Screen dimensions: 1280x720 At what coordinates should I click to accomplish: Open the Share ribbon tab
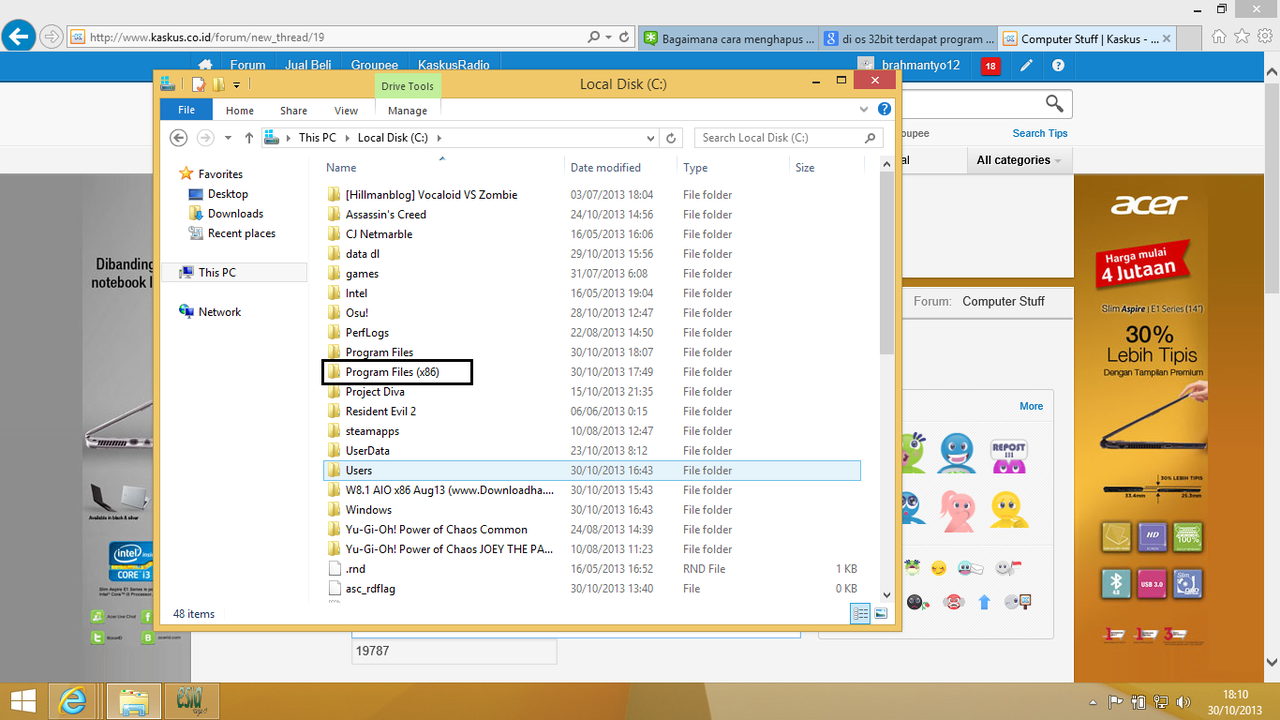(x=294, y=110)
